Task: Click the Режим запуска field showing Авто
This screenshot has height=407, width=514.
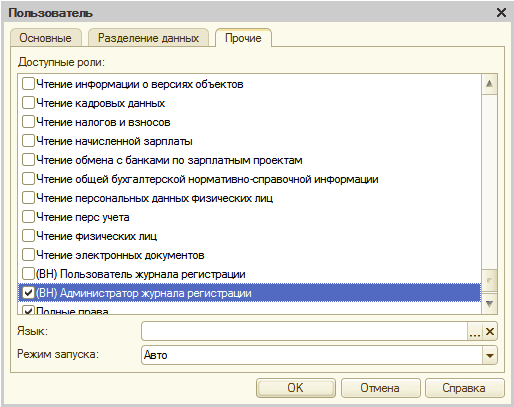Action: click(x=312, y=355)
